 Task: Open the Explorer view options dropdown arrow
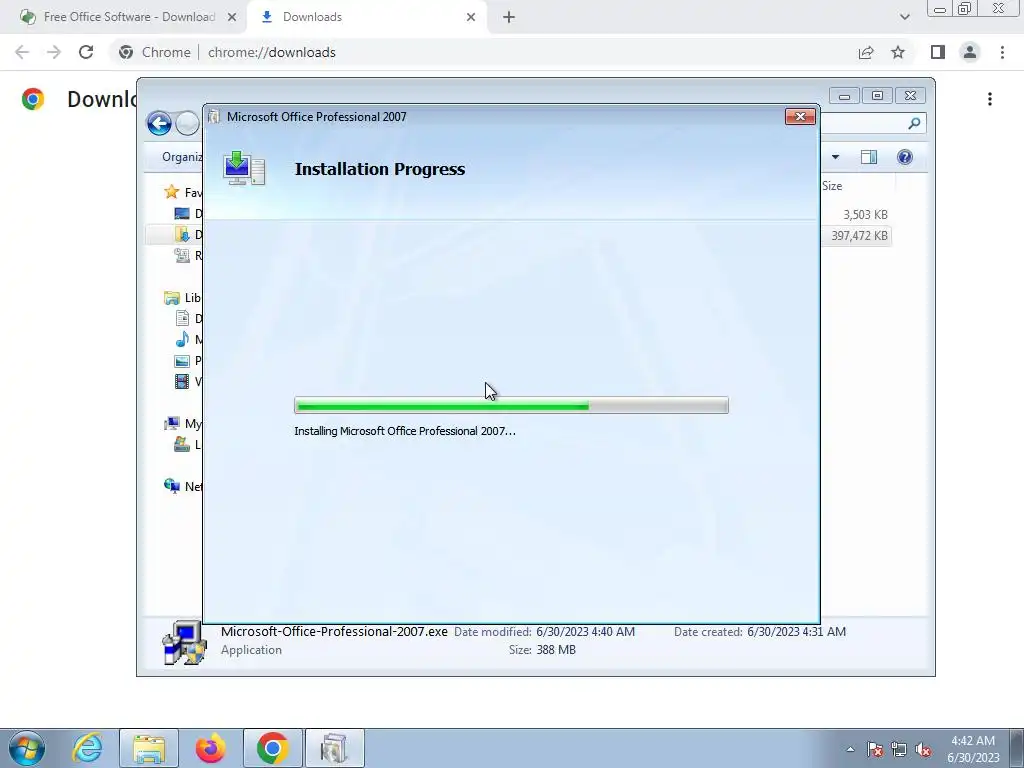[x=835, y=157]
